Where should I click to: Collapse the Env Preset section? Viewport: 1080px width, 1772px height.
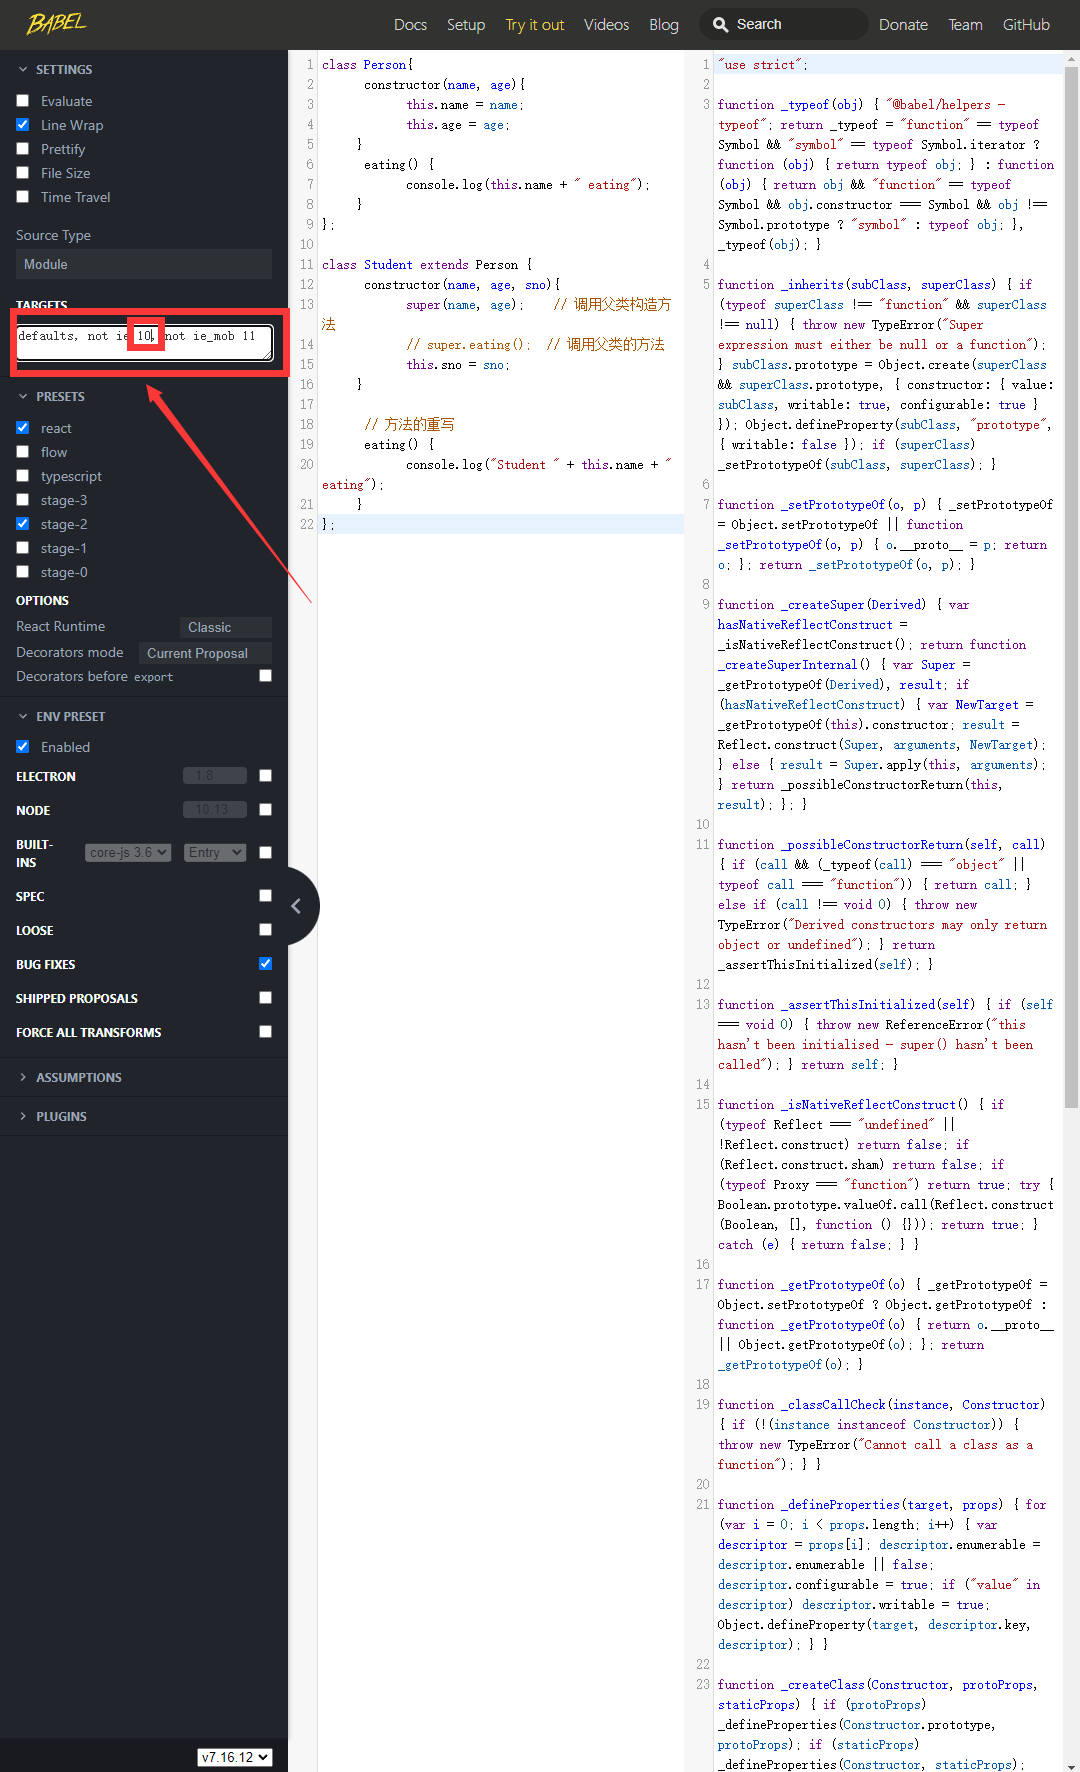click(x=23, y=717)
